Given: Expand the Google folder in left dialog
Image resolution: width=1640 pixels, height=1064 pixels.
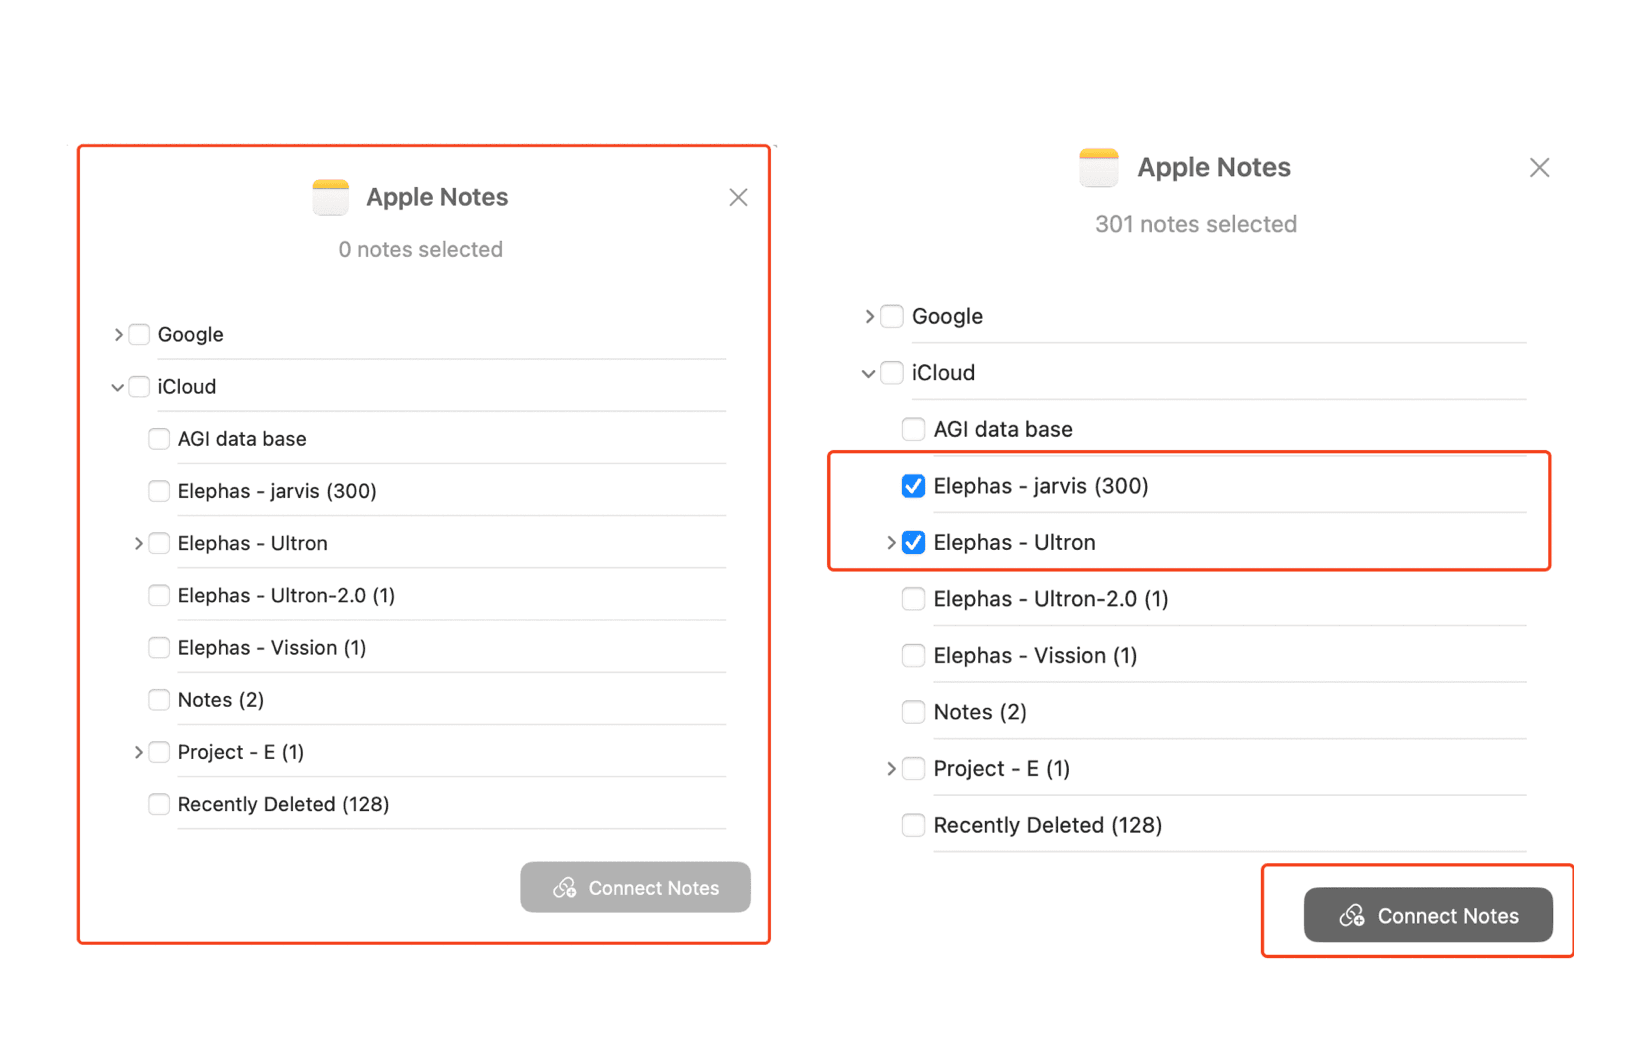Looking at the screenshot, I should pyautogui.click(x=118, y=334).
